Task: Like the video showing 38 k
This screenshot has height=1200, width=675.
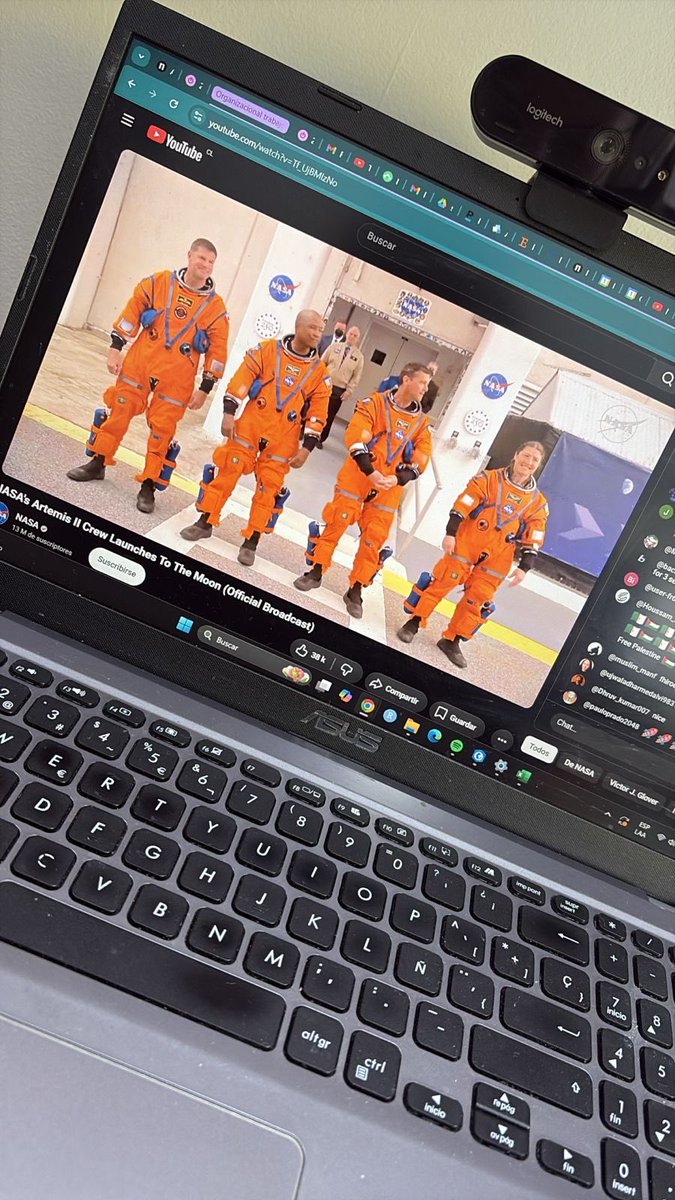Action: (x=311, y=654)
